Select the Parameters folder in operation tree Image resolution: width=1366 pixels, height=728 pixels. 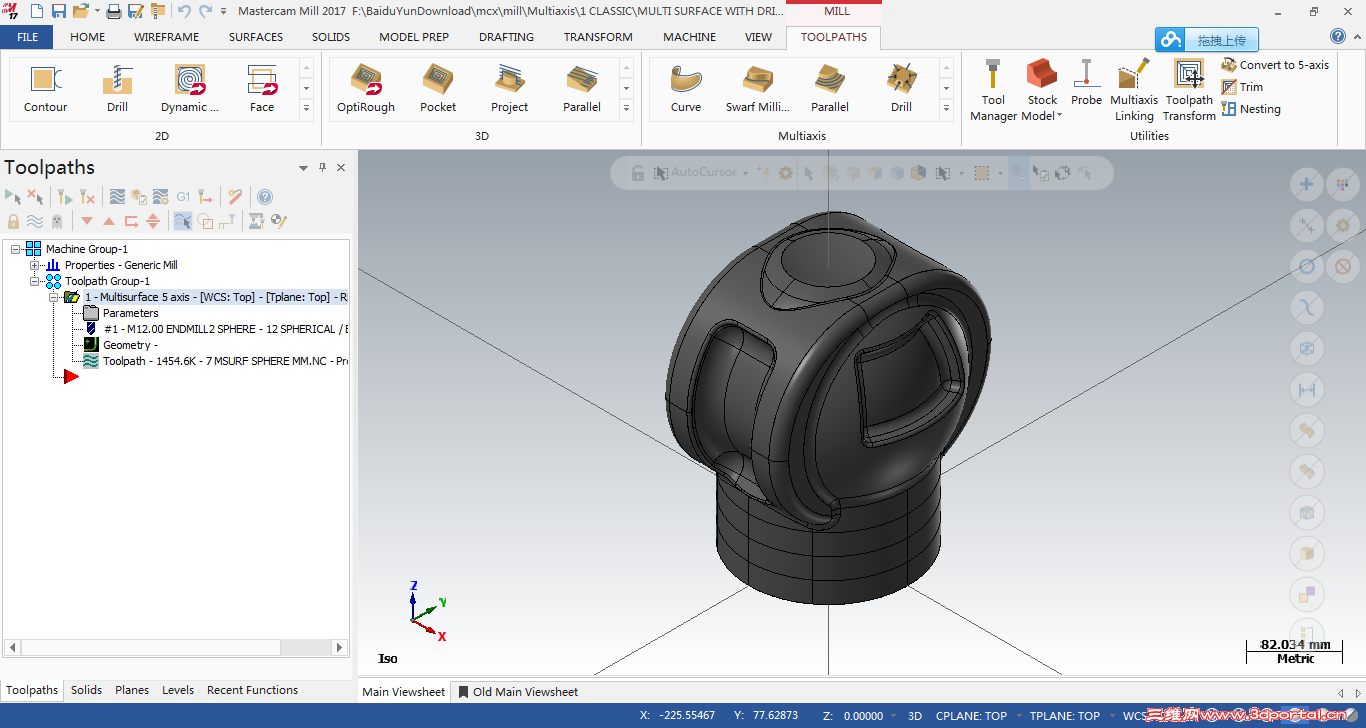point(120,313)
